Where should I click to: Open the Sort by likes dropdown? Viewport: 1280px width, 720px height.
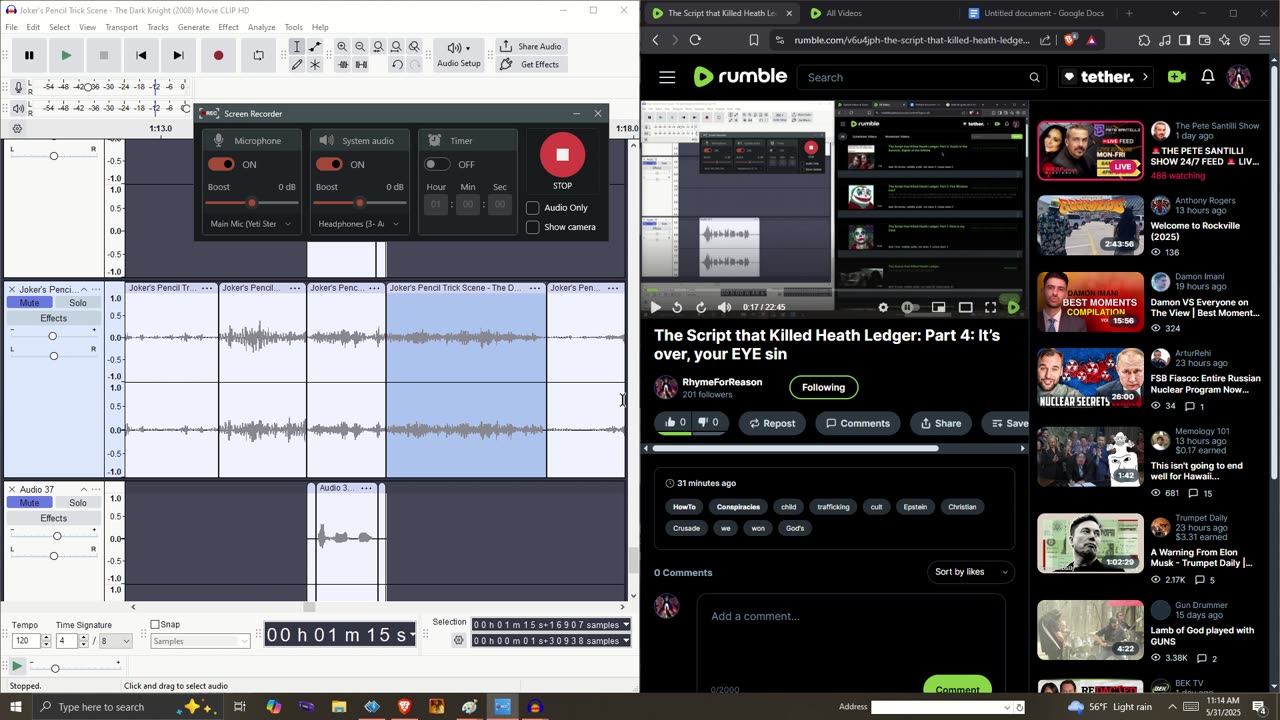pos(971,572)
